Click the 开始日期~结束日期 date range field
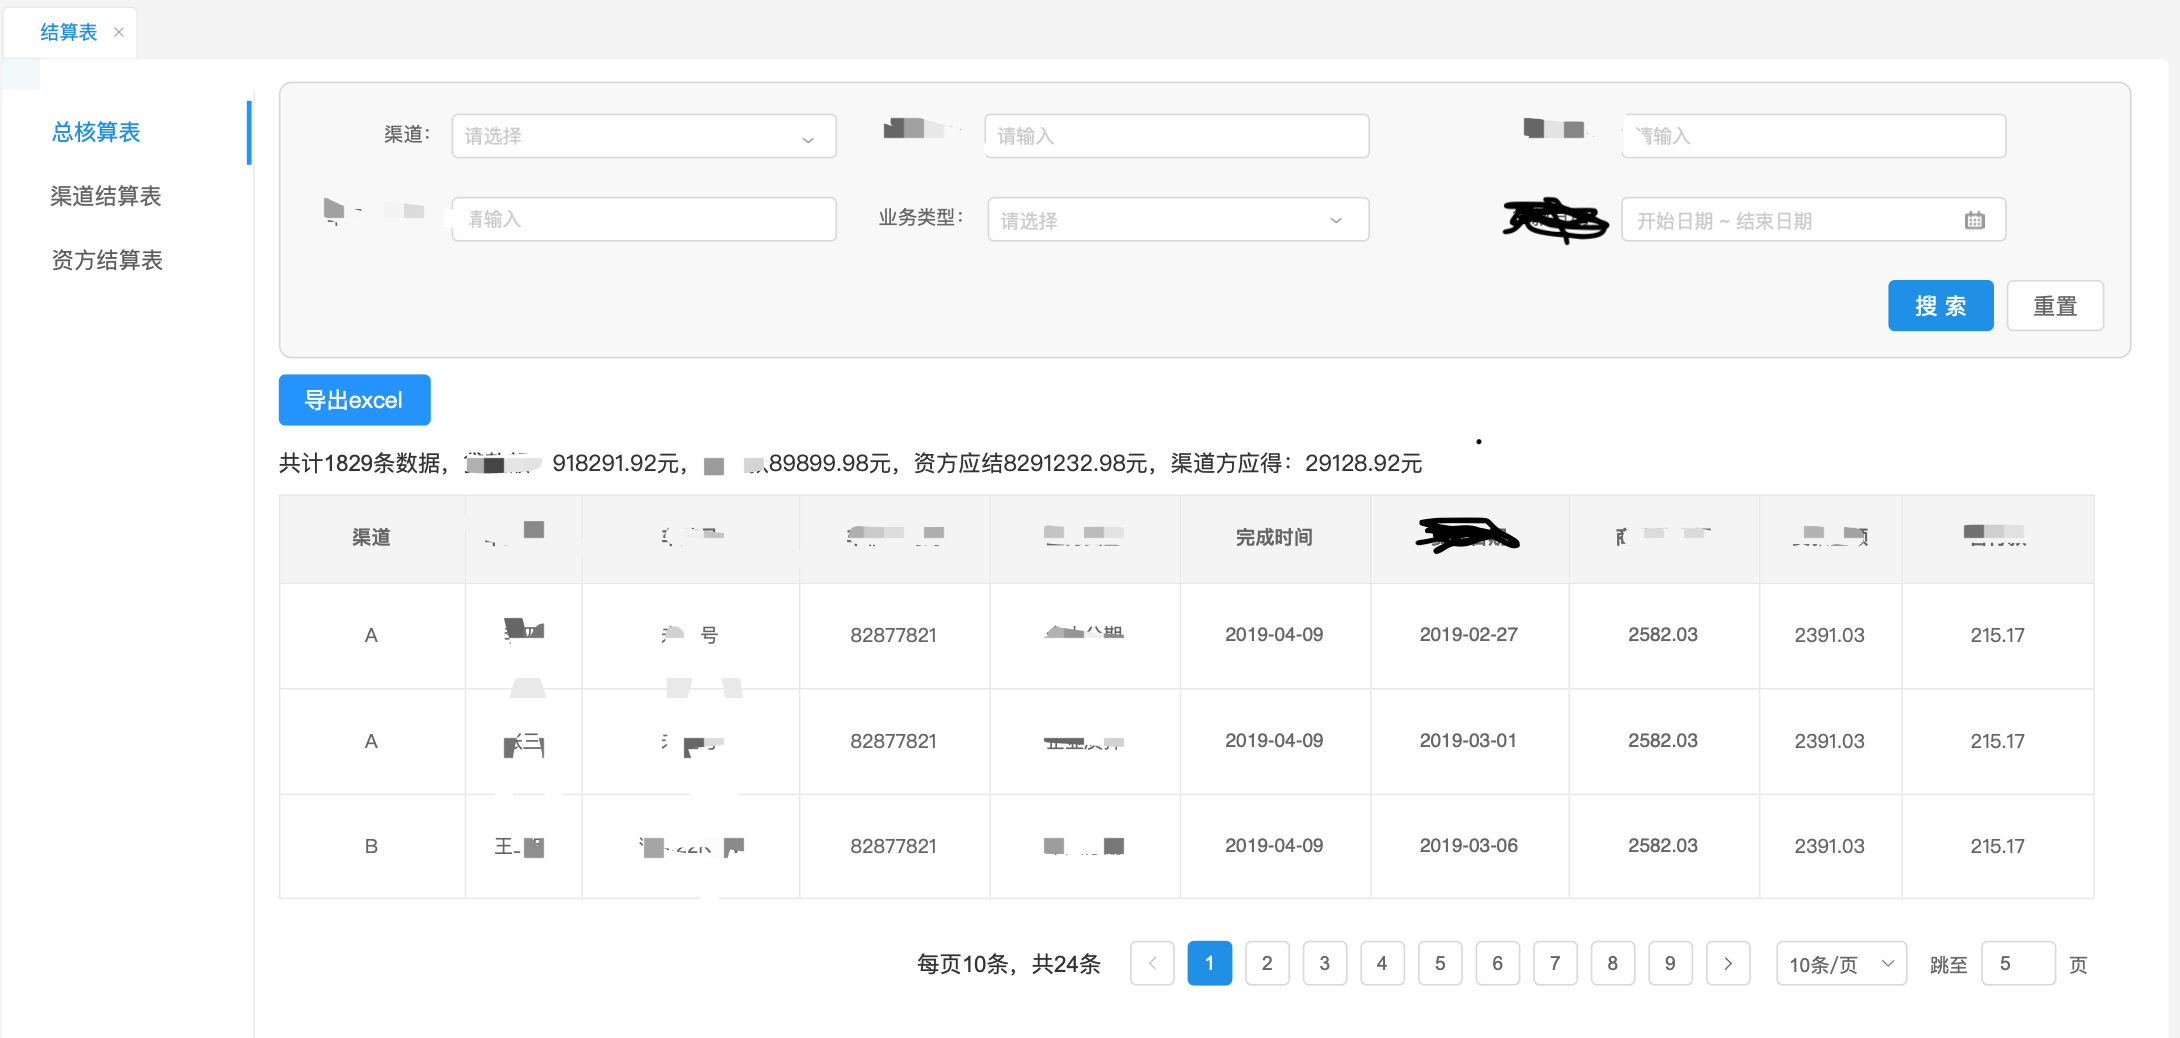 [1790, 219]
